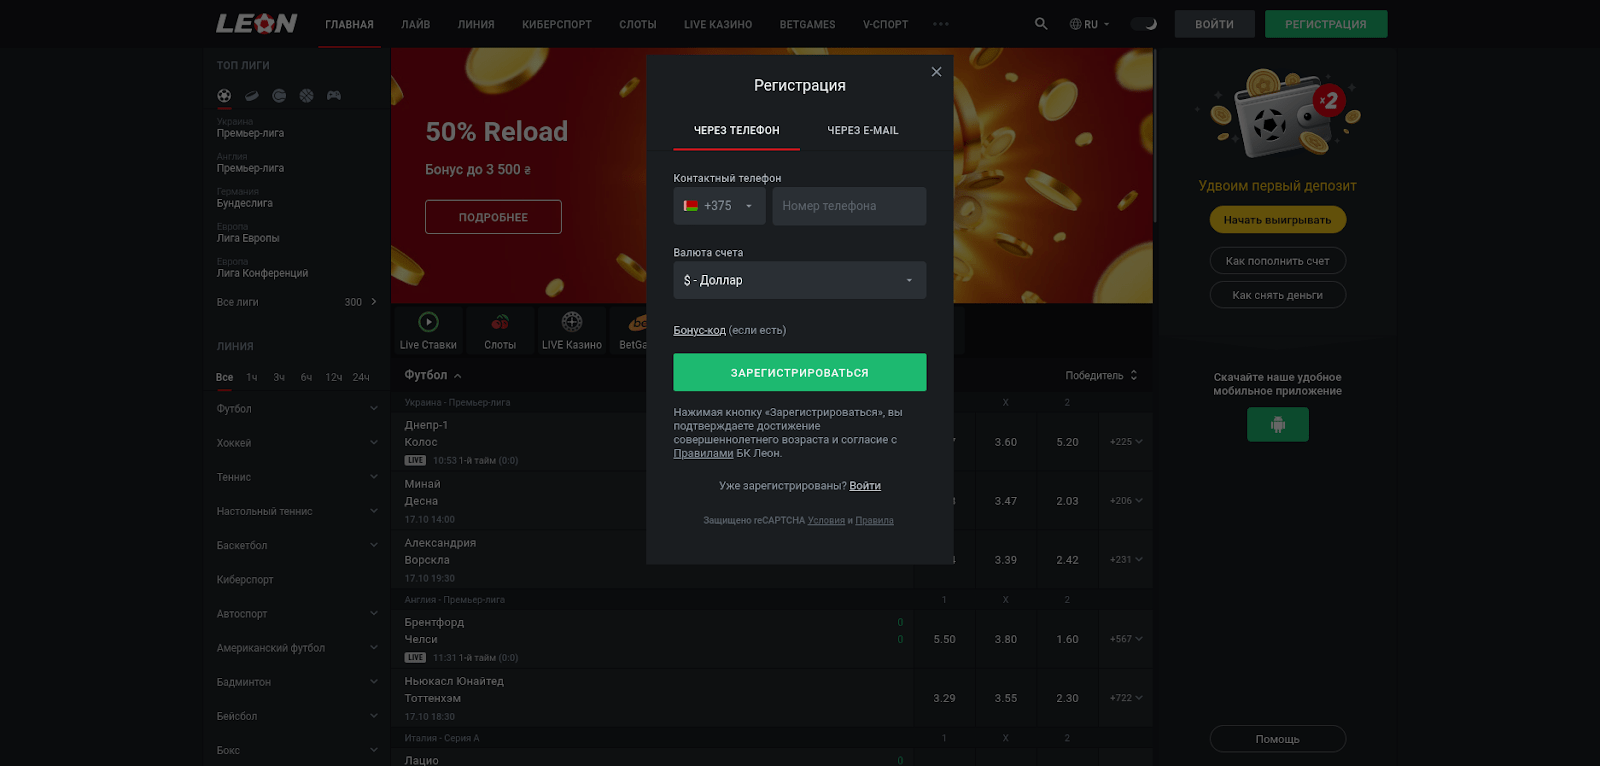Open the LIVE КАЗИНО menu item
The image size is (1600, 766).
[x=718, y=24]
